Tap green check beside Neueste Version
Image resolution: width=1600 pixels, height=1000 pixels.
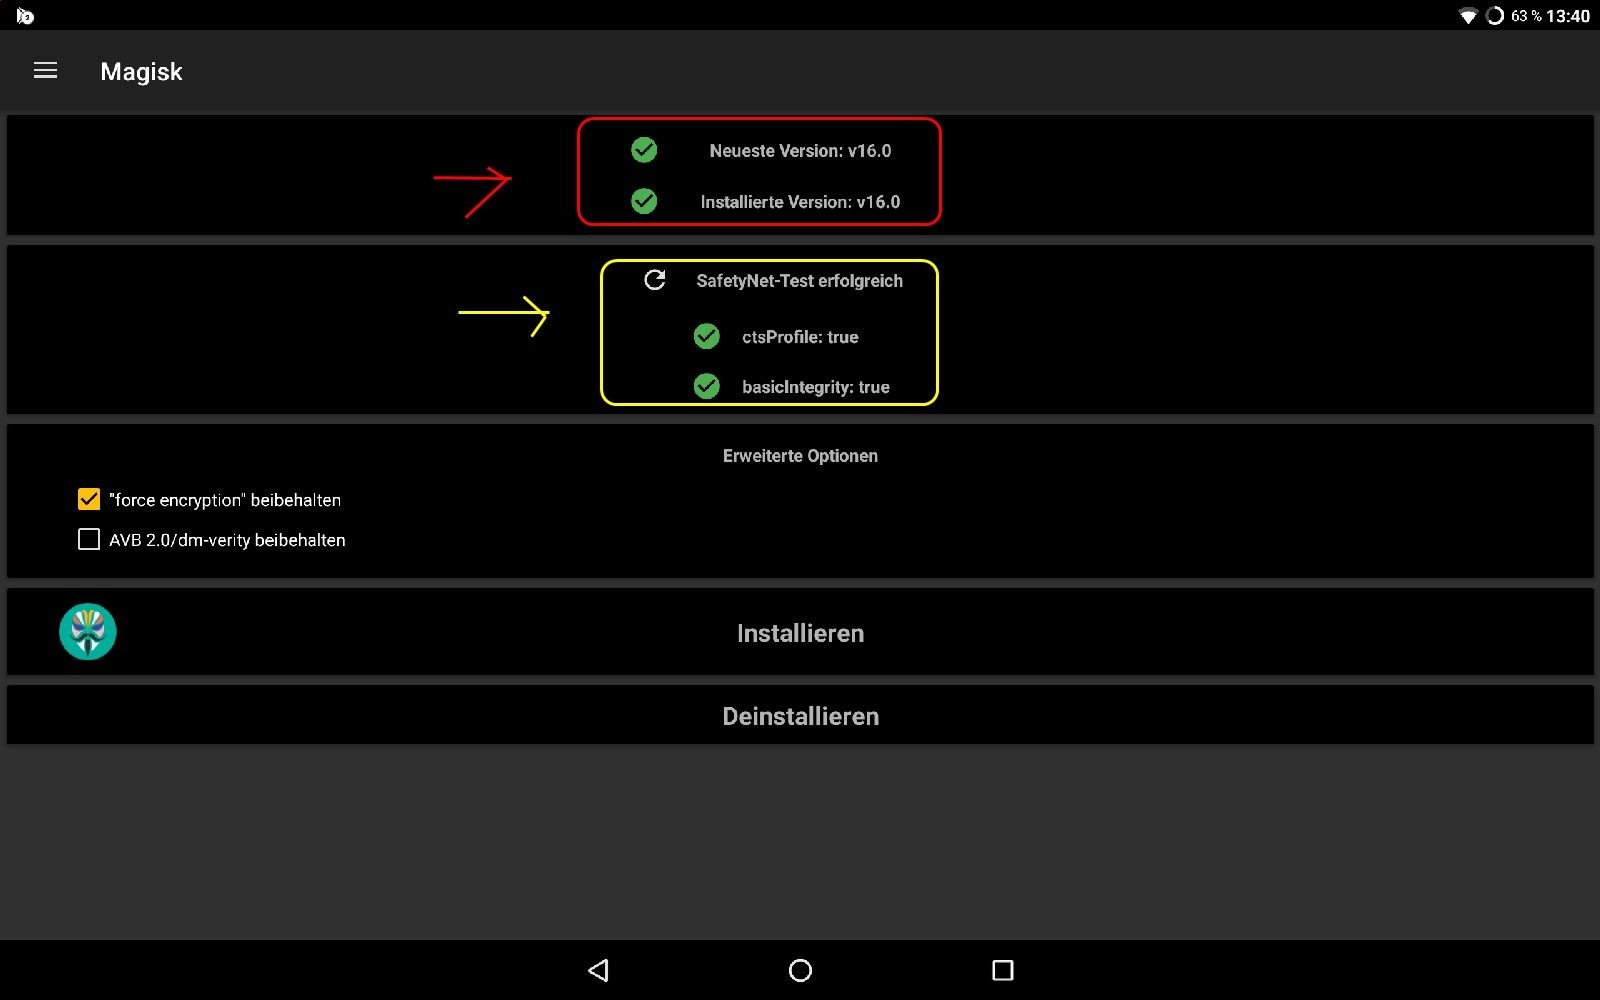click(x=644, y=150)
